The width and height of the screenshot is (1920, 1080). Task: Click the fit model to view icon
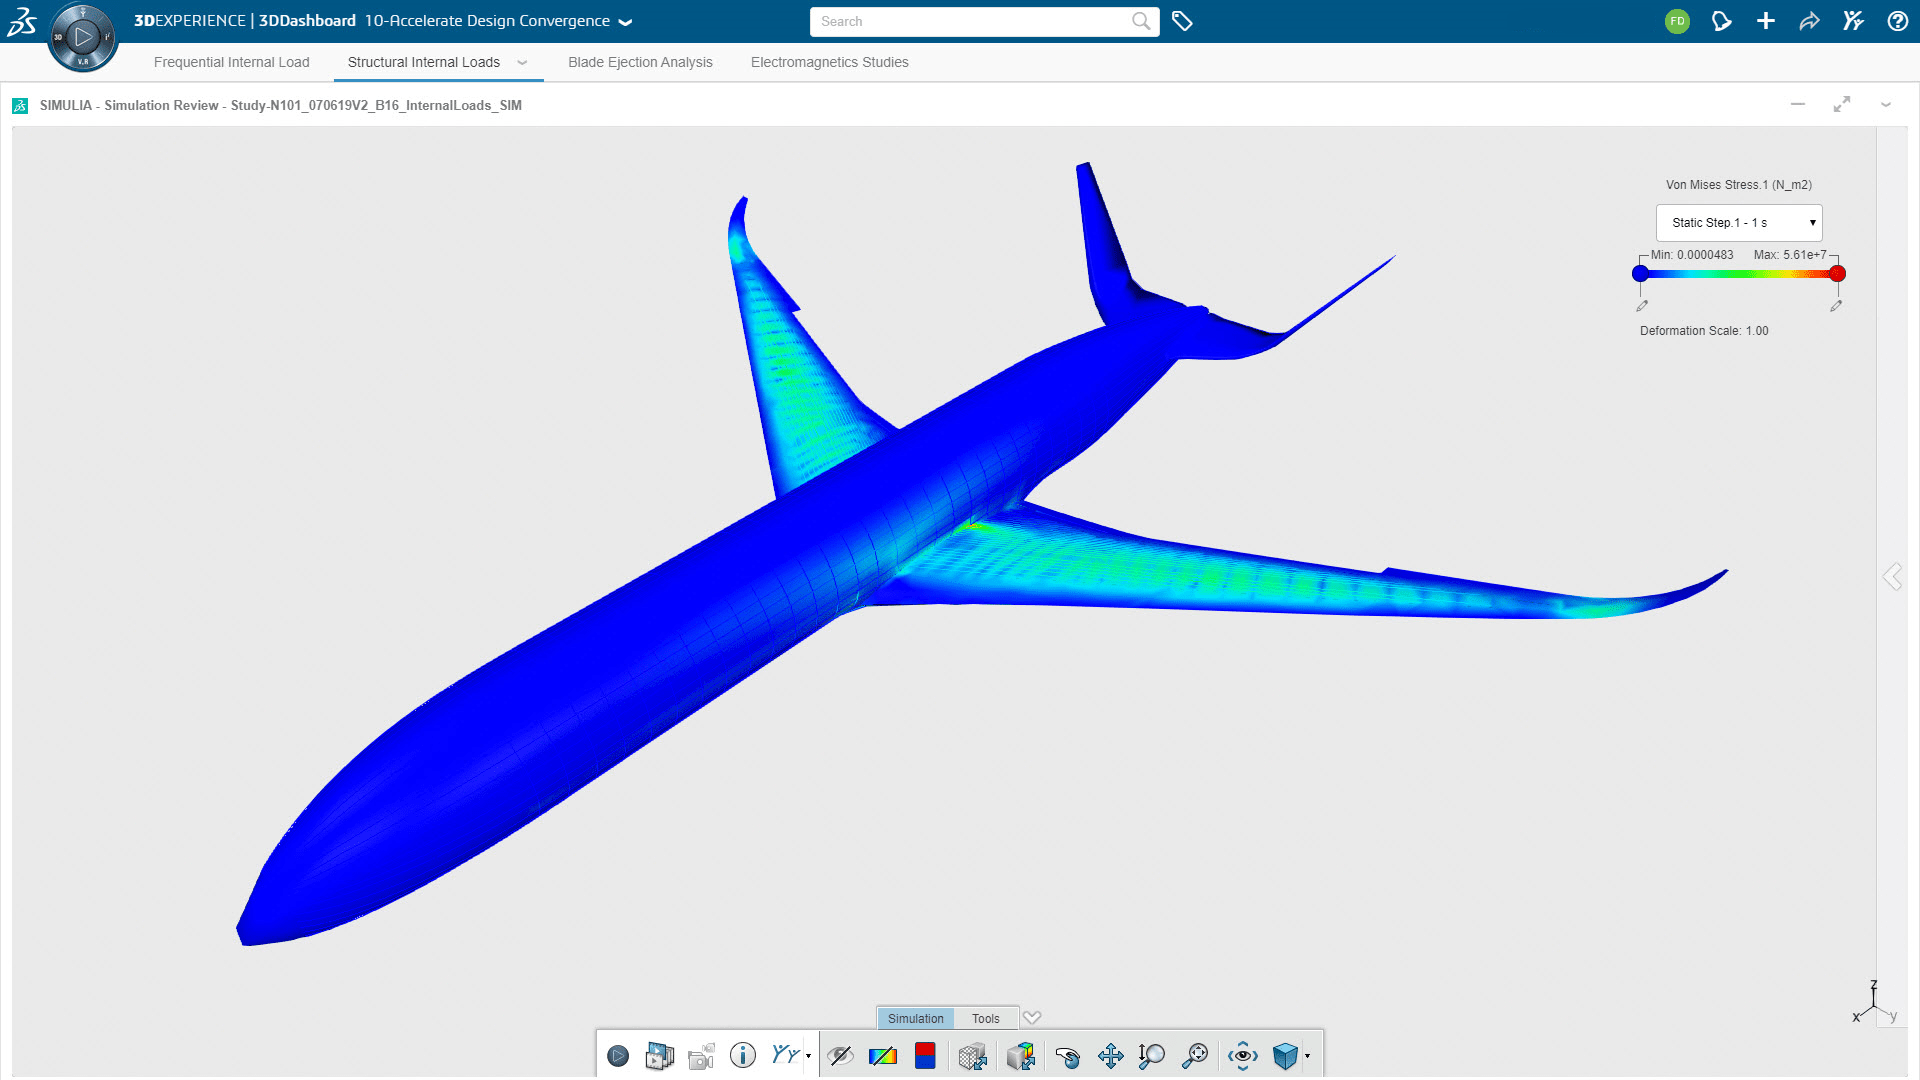click(x=1196, y=1055)
